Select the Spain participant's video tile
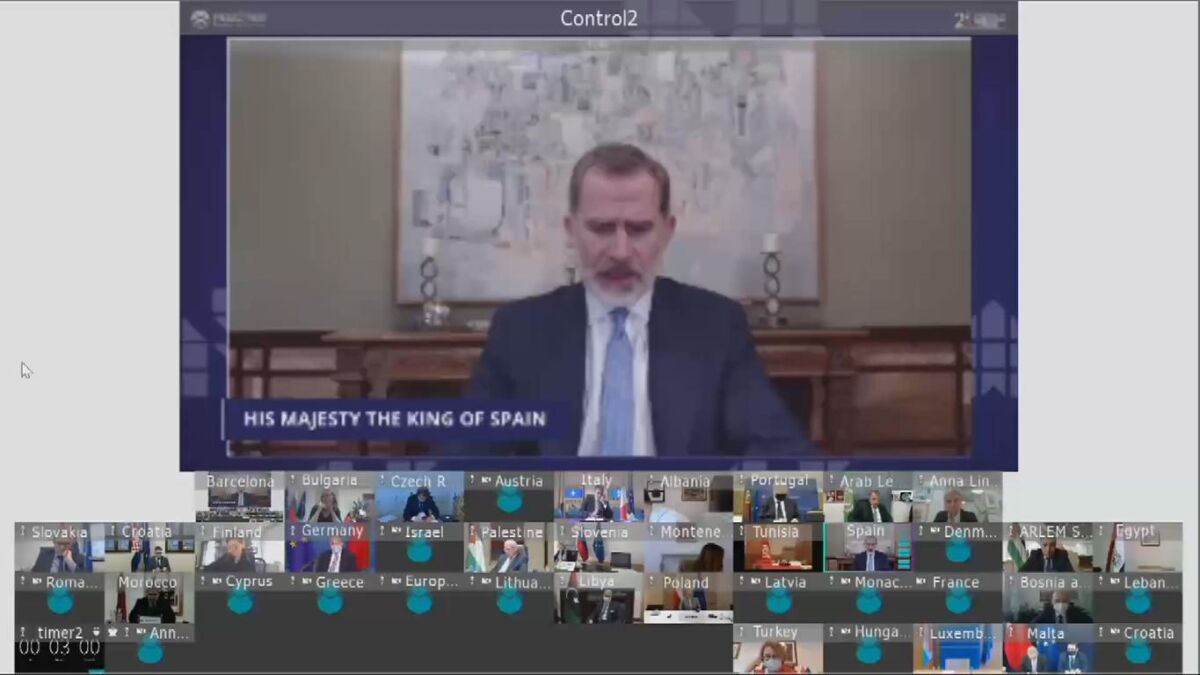 868,547
